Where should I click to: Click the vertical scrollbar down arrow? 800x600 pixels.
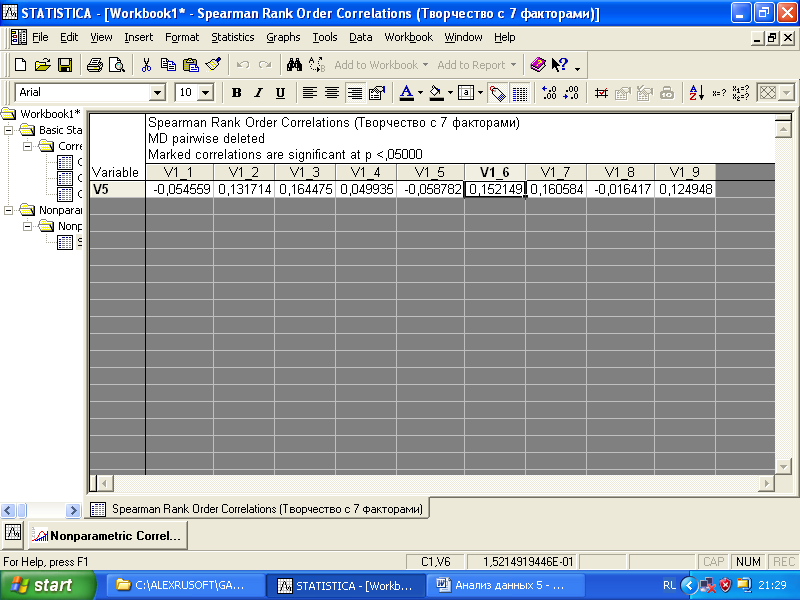point(783,465)
